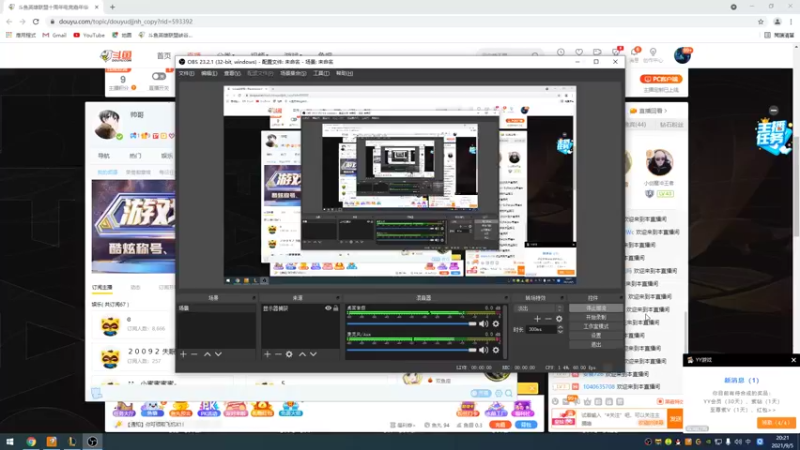
Task: Open OBS Help menu
Action: 344,73
